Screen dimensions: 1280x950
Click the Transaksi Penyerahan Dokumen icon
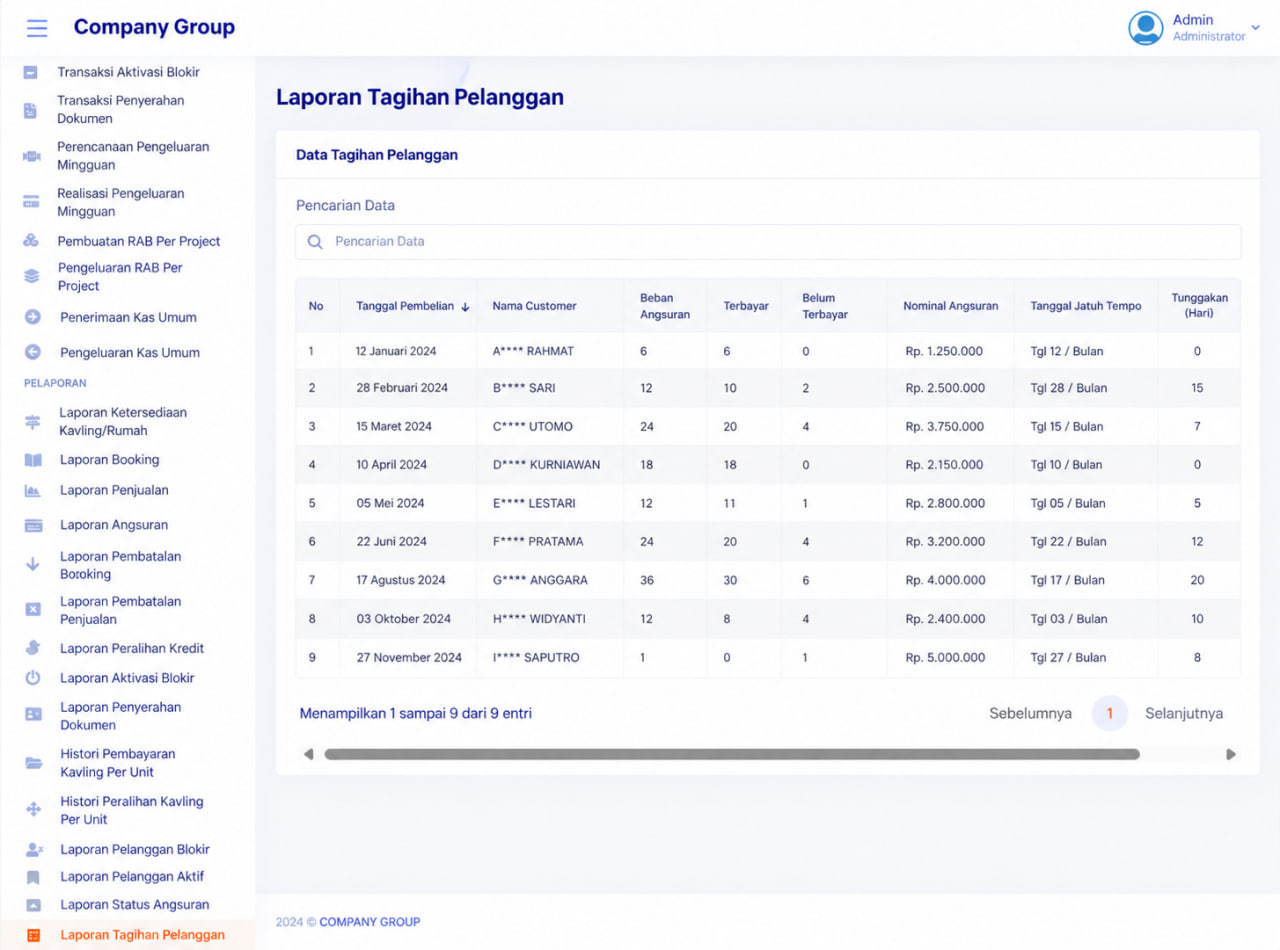pos(31,110)
